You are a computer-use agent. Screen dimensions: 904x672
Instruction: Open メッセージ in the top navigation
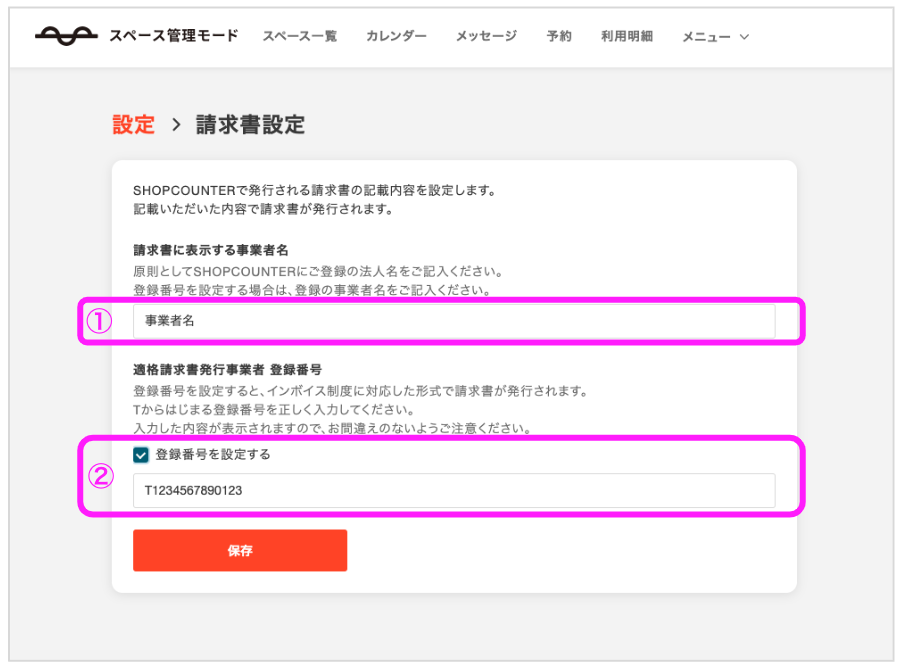click(x=487, y=36)
